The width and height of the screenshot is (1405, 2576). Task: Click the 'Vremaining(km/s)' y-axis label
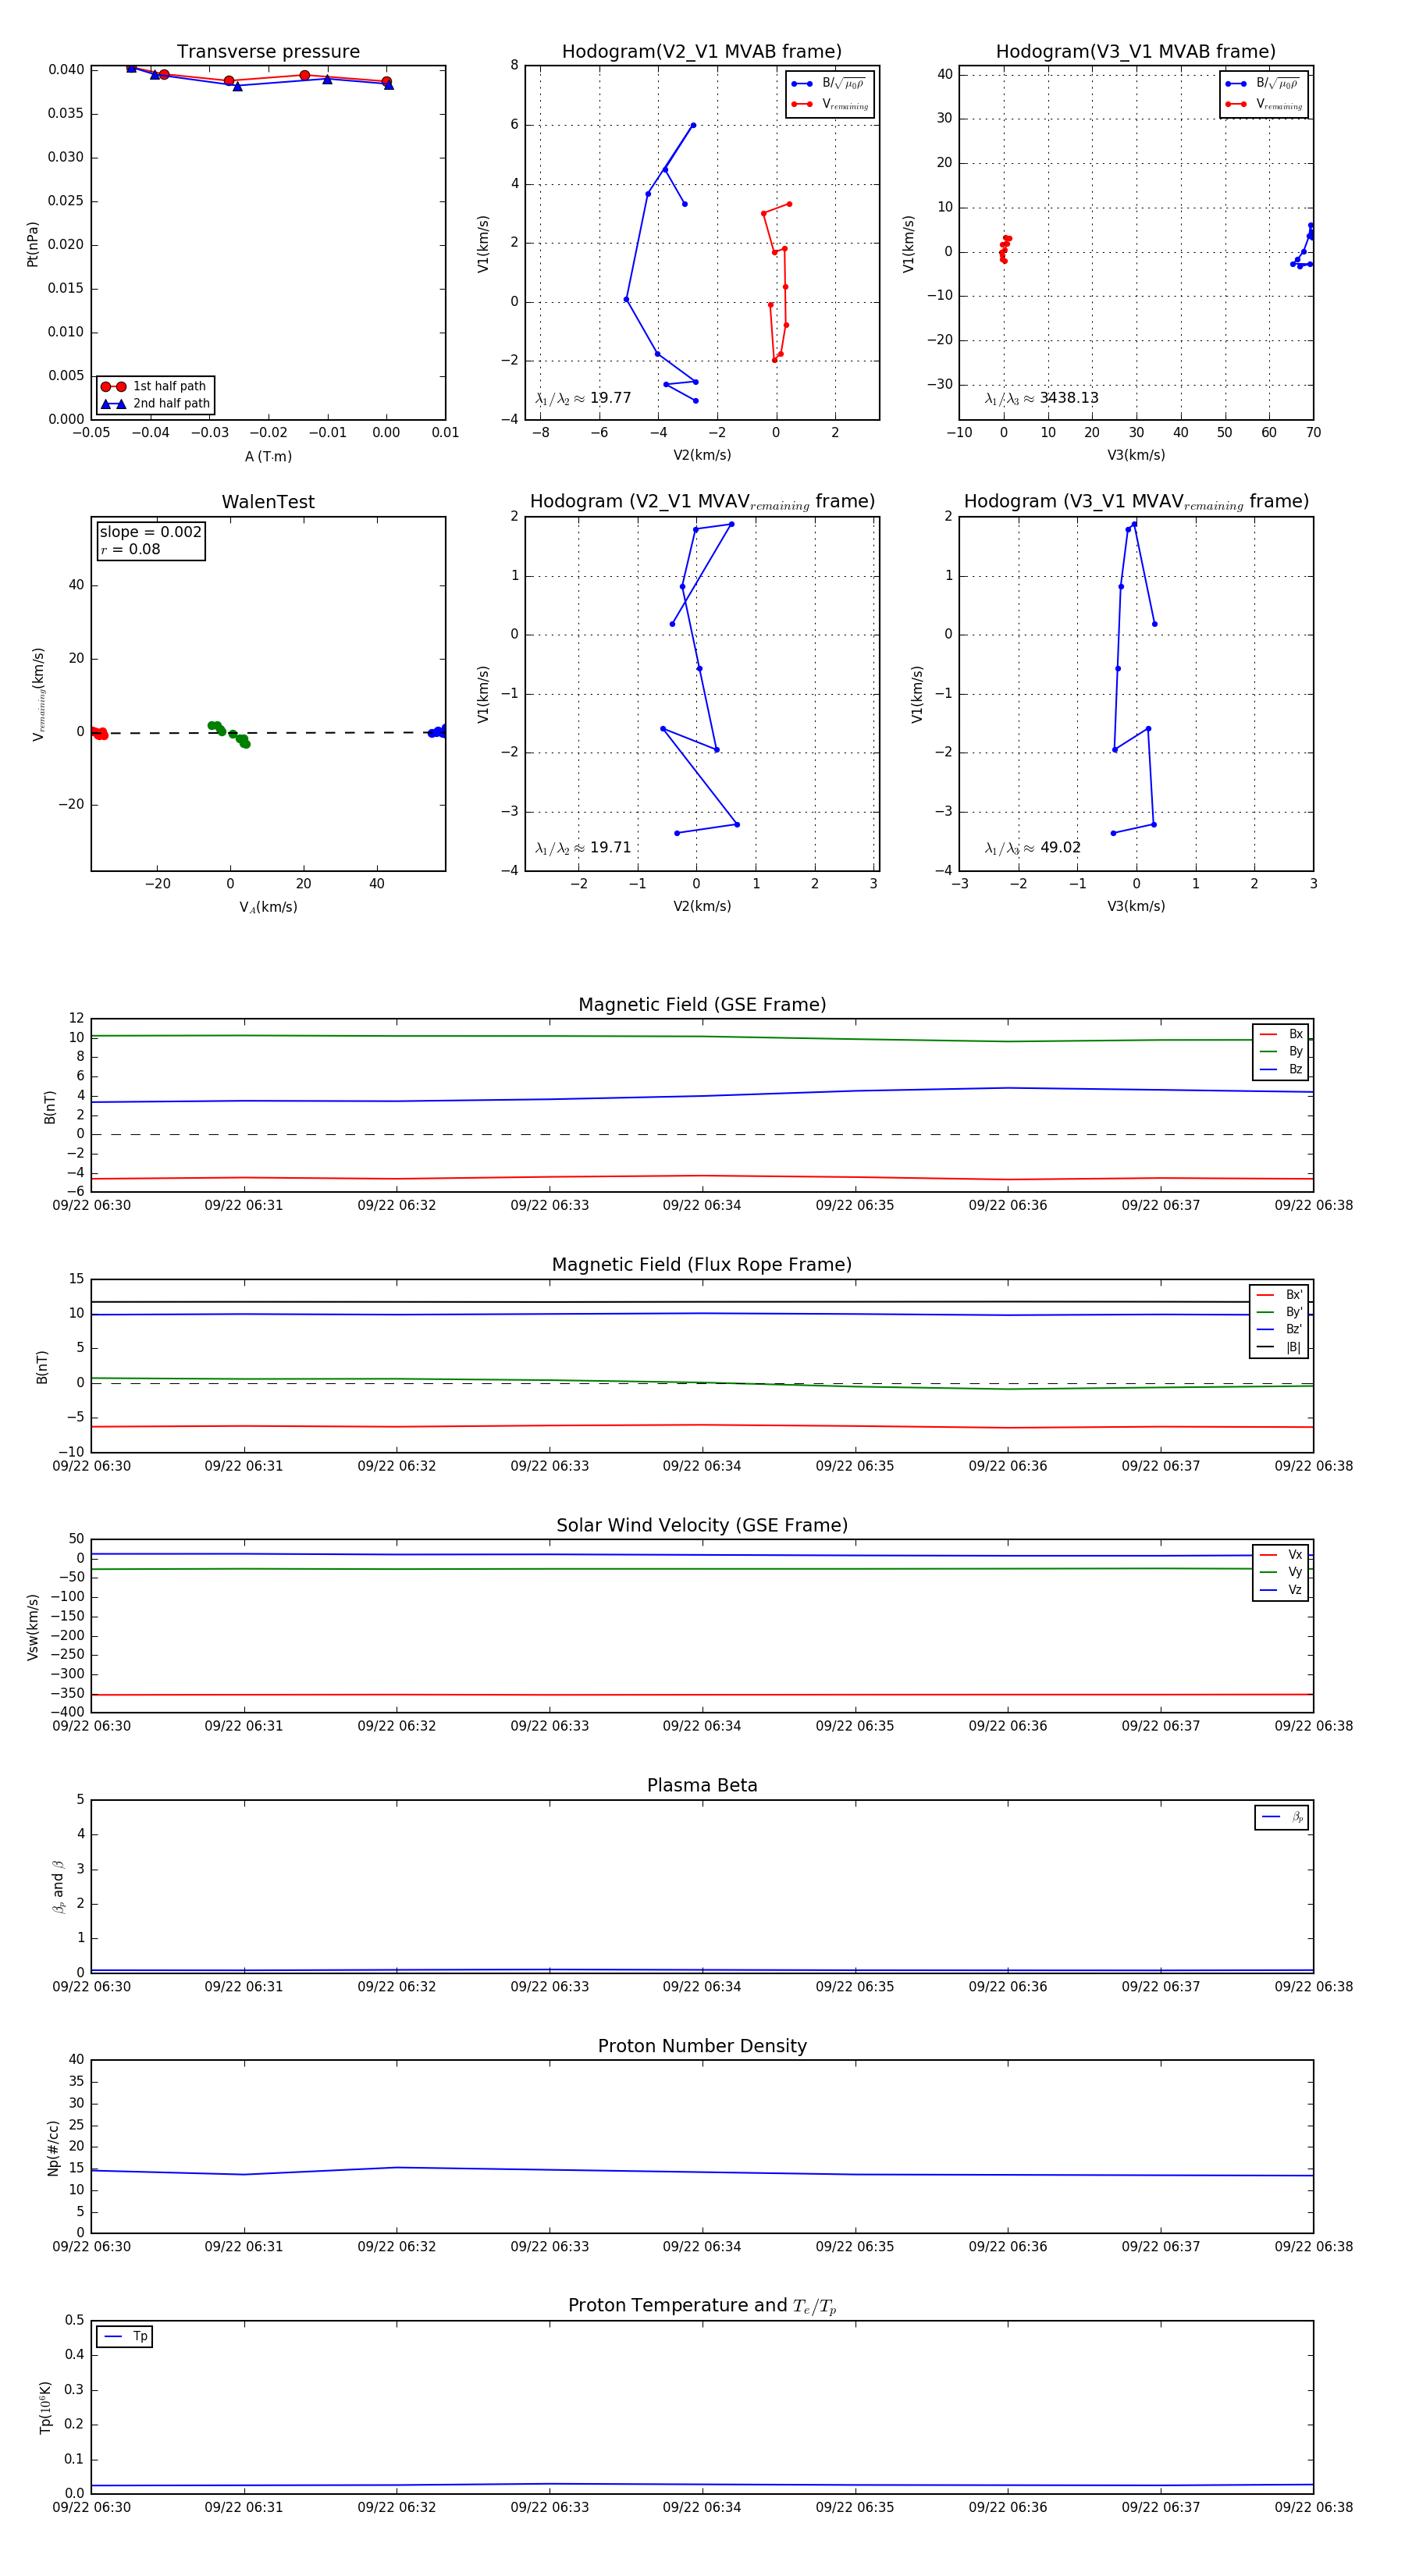(38, 694)
